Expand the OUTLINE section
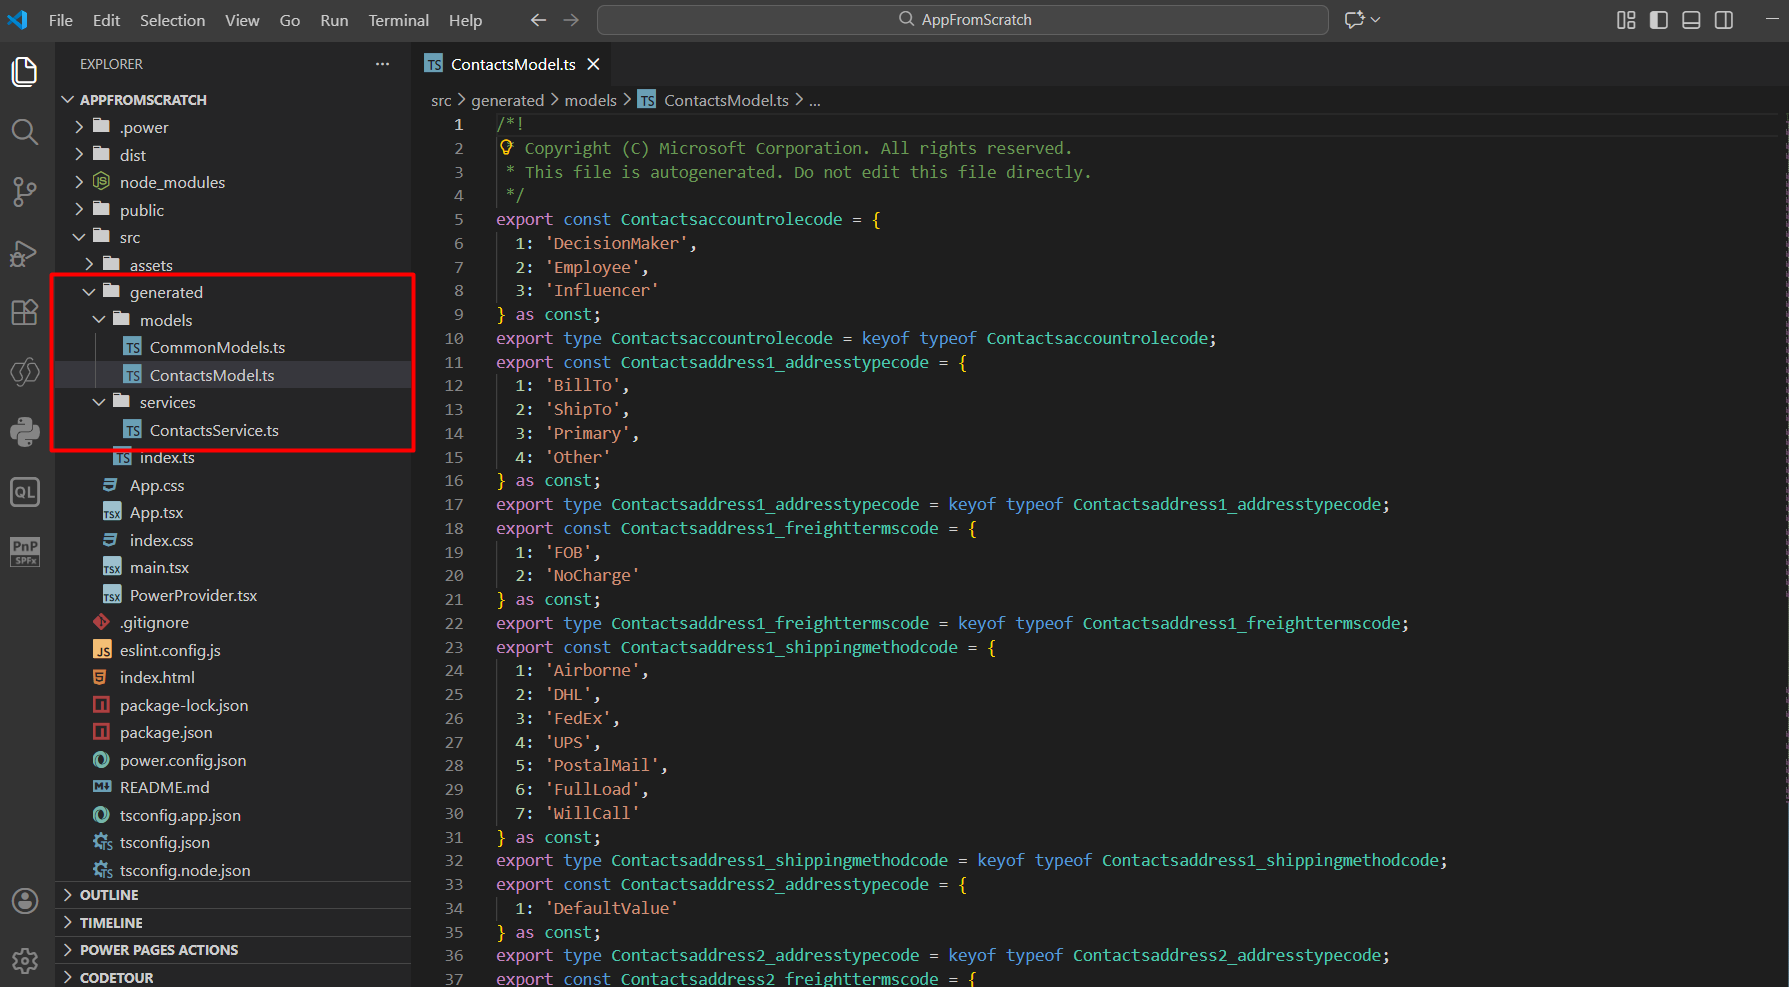The height and width of the screenshot is (987, 1789). [109, 895]
